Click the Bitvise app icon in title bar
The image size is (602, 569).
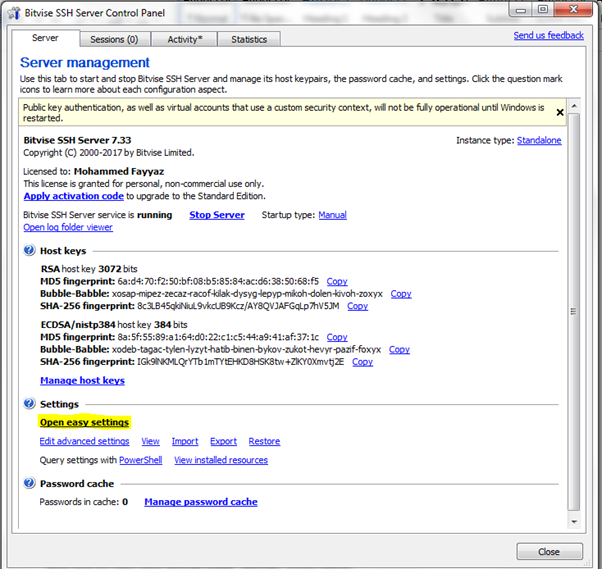14,13
